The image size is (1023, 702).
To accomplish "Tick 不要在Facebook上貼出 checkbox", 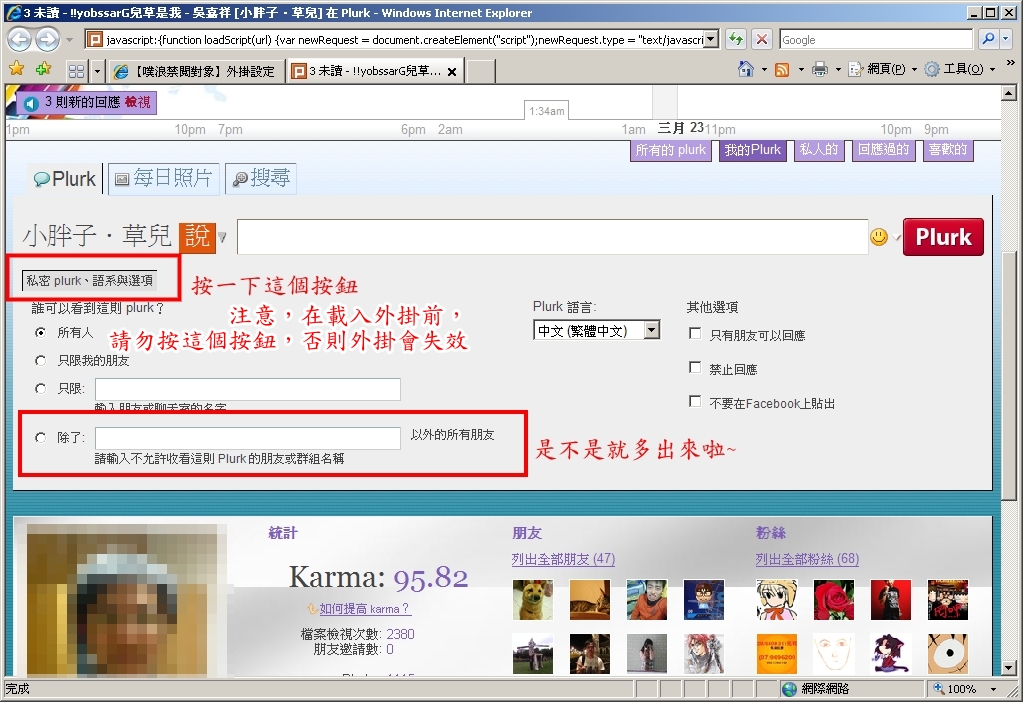I will tap(695, 402).
